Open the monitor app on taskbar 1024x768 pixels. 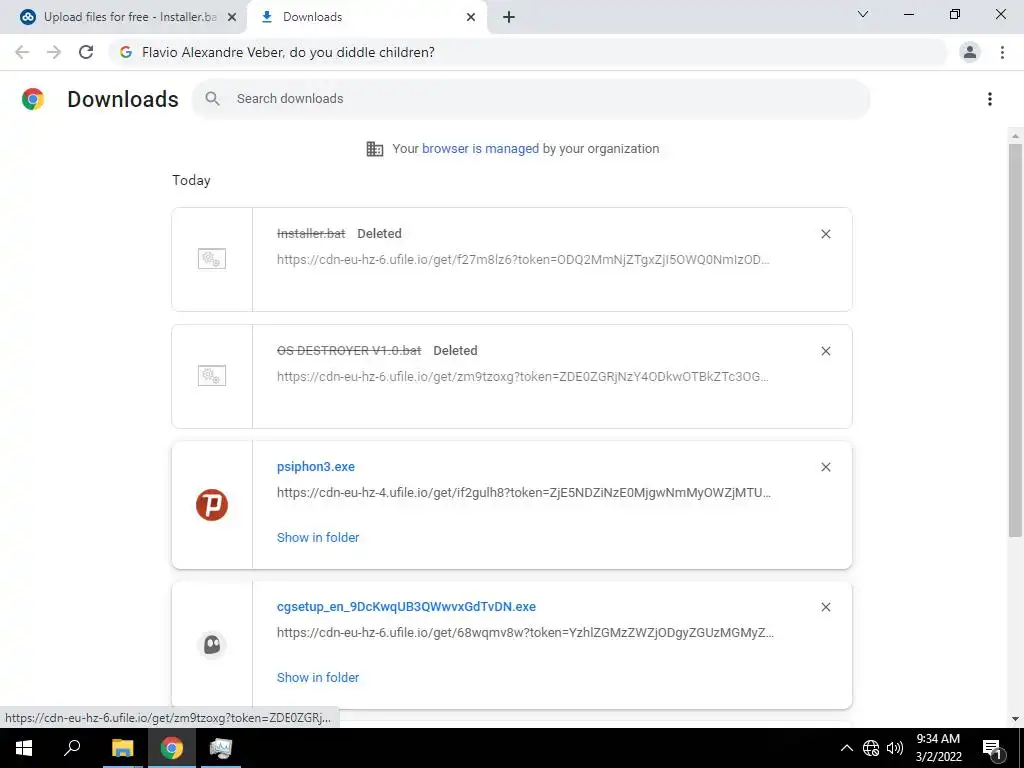221,748
